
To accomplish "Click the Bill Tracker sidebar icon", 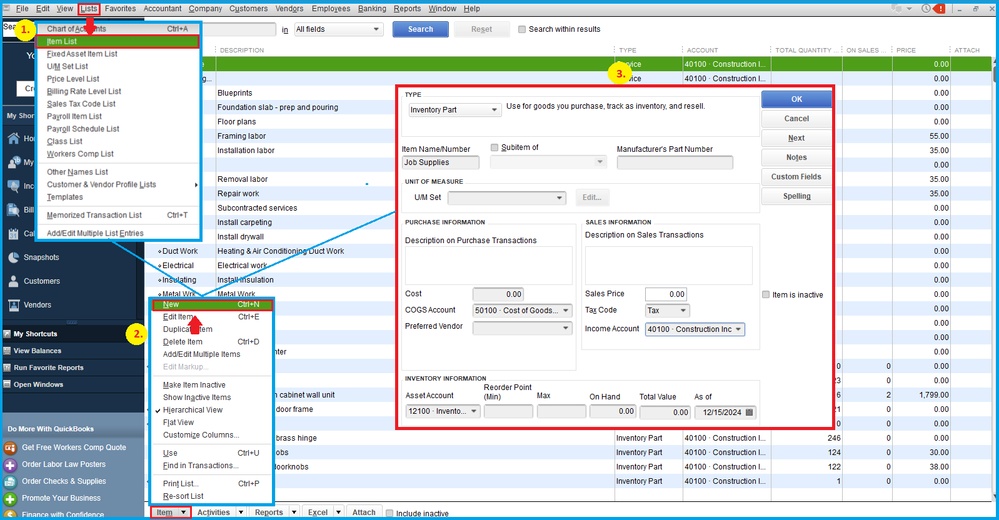I will tap(13, 210).
